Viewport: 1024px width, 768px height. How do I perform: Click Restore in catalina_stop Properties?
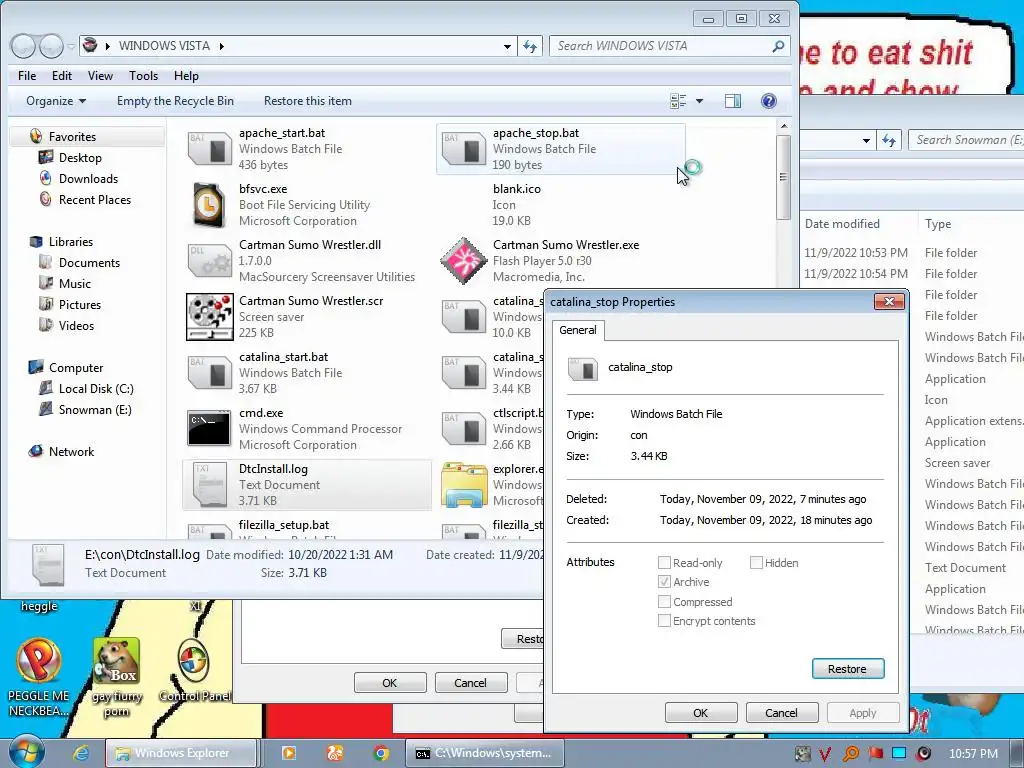click(x=848, y=669)
